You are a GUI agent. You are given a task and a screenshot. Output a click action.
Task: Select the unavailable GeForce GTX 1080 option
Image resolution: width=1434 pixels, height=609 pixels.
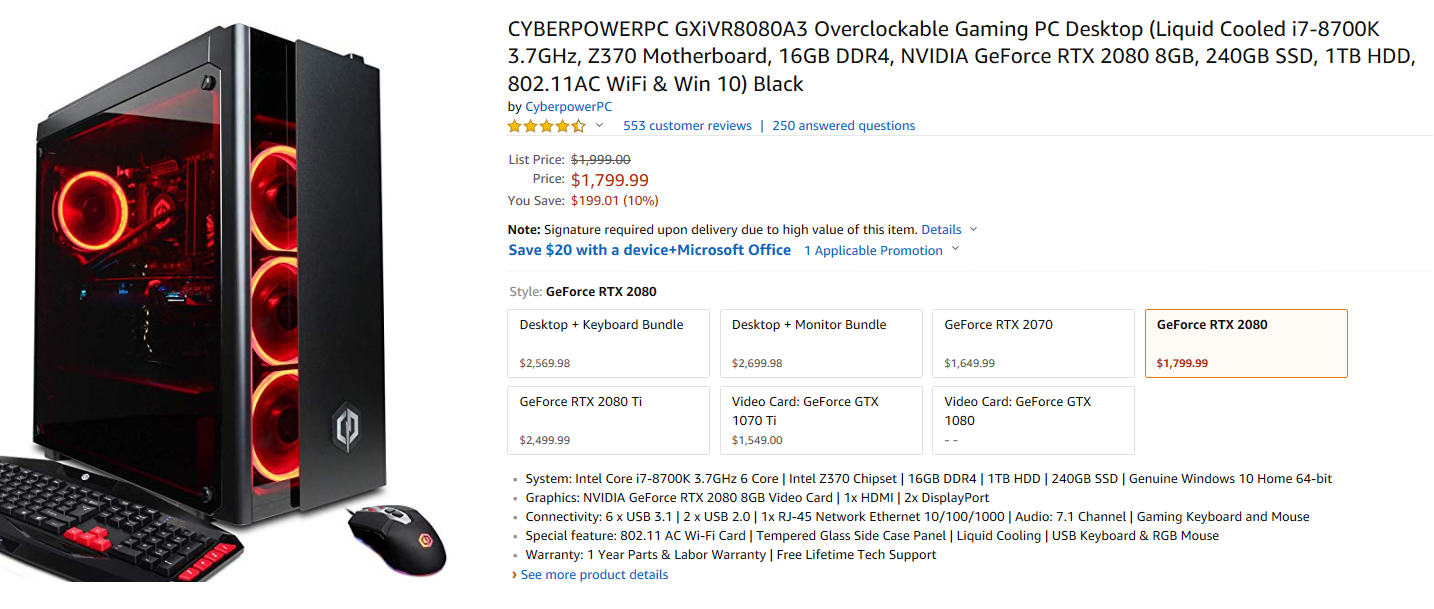tap(1033, 420)
